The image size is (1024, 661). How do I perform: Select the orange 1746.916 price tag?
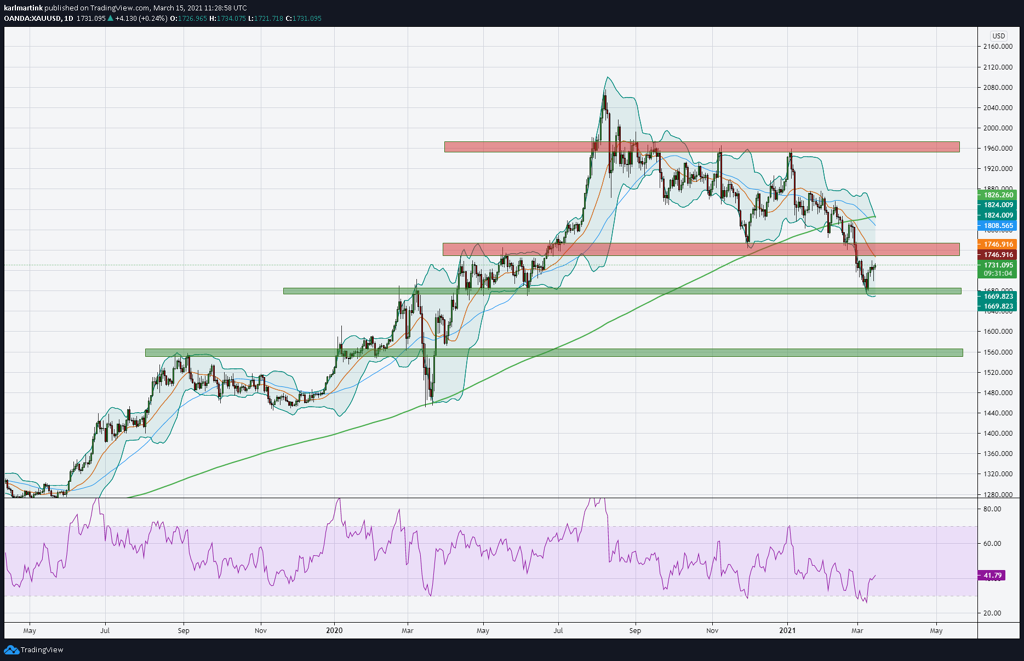click(997, 244)
